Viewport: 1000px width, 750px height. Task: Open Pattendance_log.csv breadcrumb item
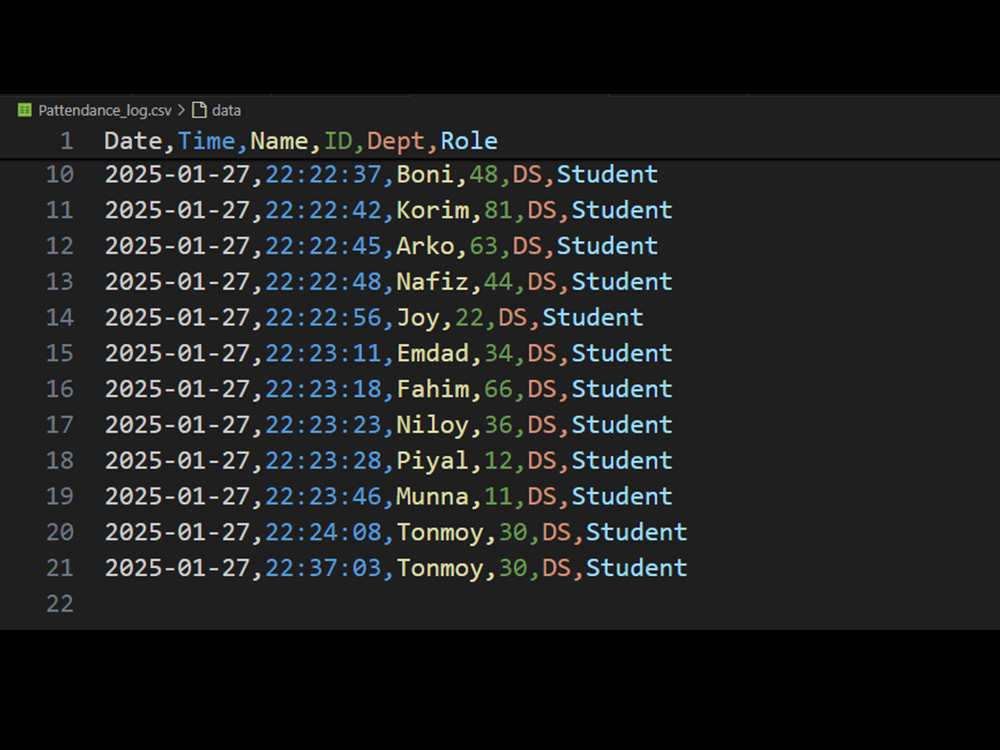[105, 110]
